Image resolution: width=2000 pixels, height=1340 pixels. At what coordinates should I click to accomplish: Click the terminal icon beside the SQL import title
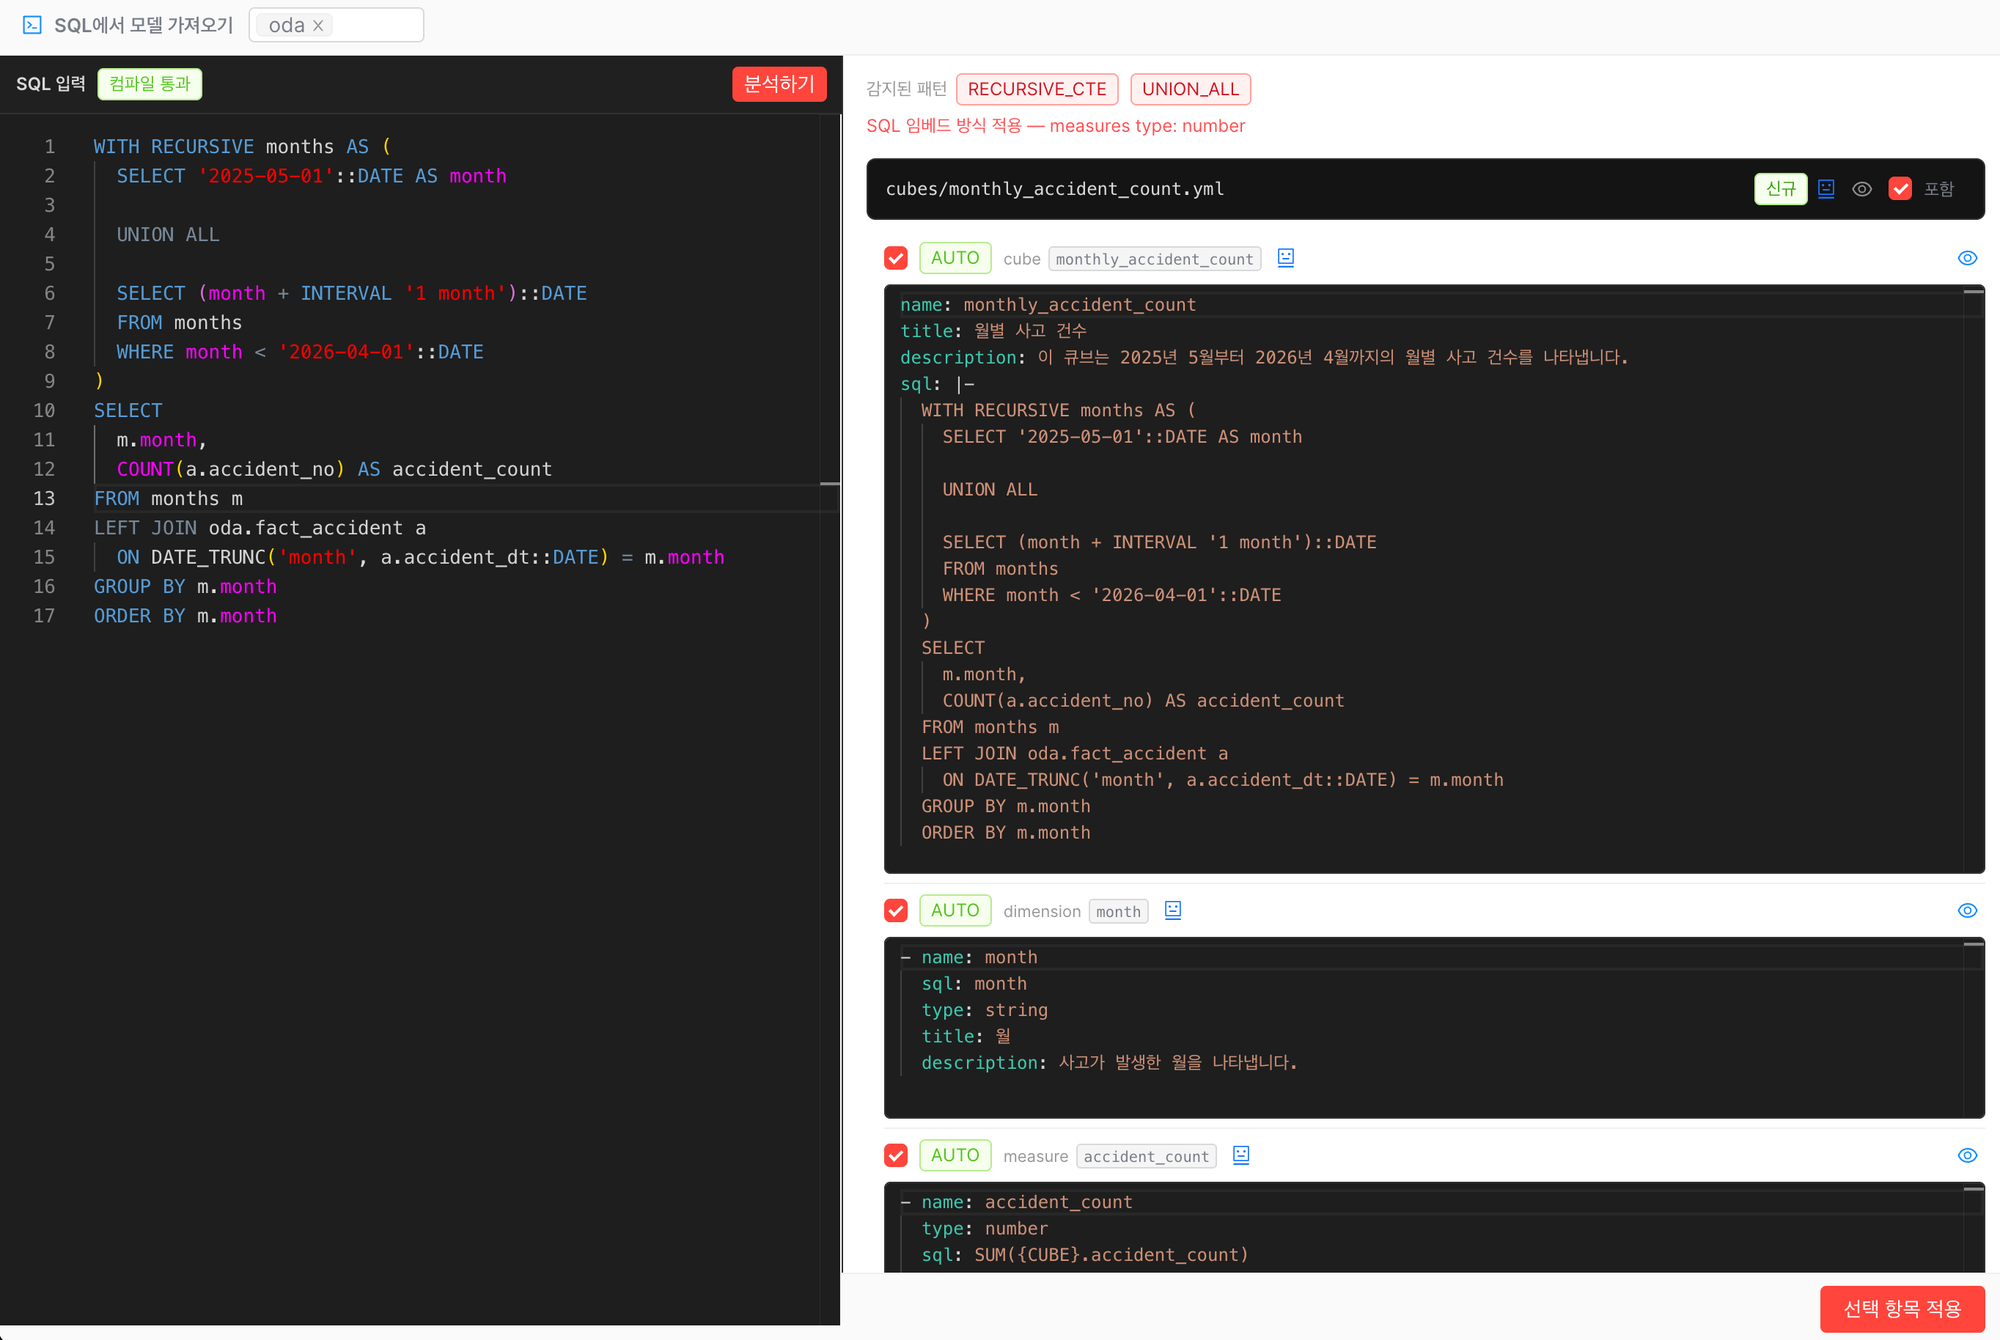(x=32, y=25)
